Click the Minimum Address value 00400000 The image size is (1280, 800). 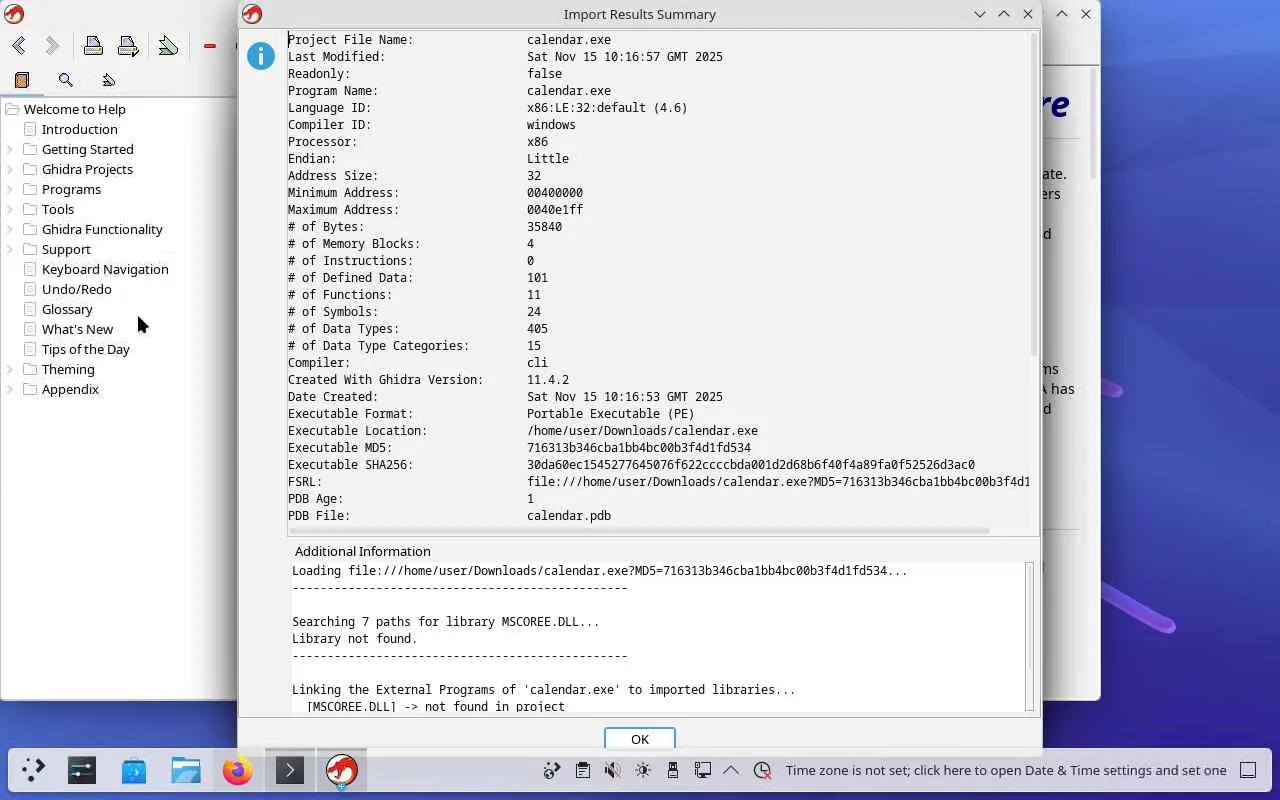(x=555, y=193)
